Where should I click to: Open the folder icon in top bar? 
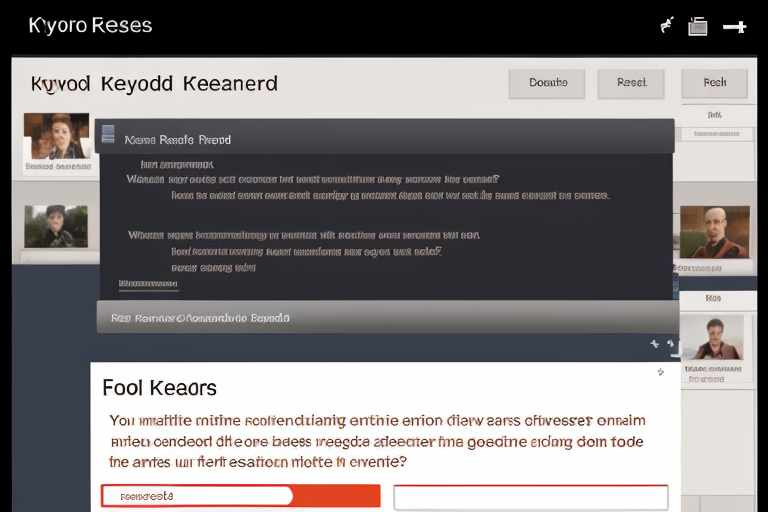coord(698,27)
